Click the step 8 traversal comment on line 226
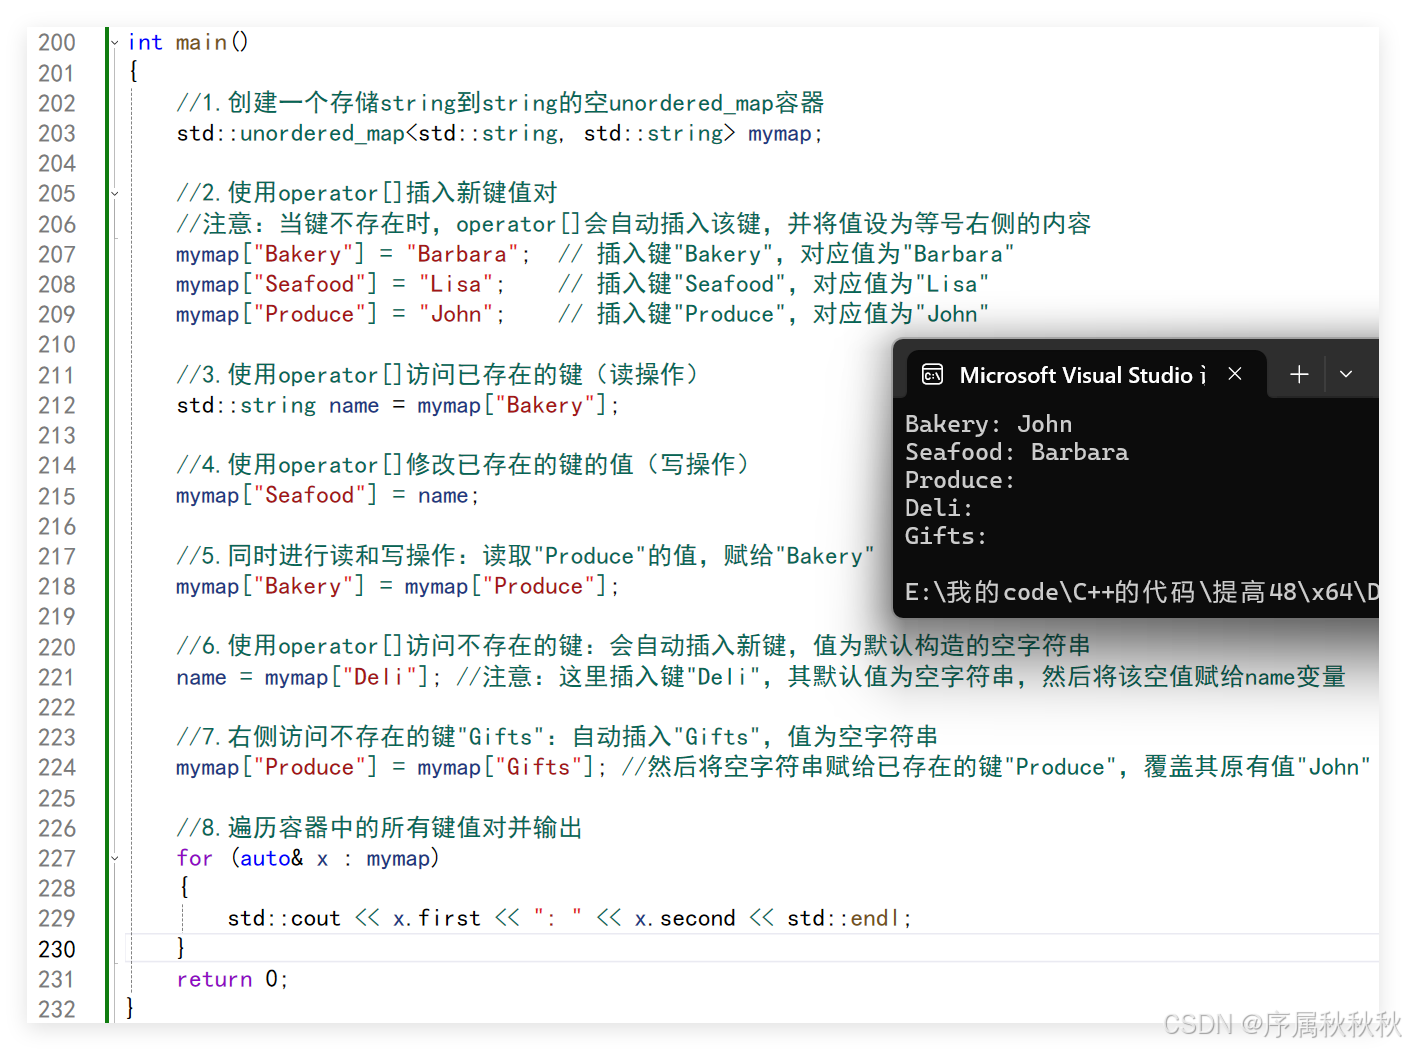Viewport: 1406px width, 1050px height. click(379, 828)
